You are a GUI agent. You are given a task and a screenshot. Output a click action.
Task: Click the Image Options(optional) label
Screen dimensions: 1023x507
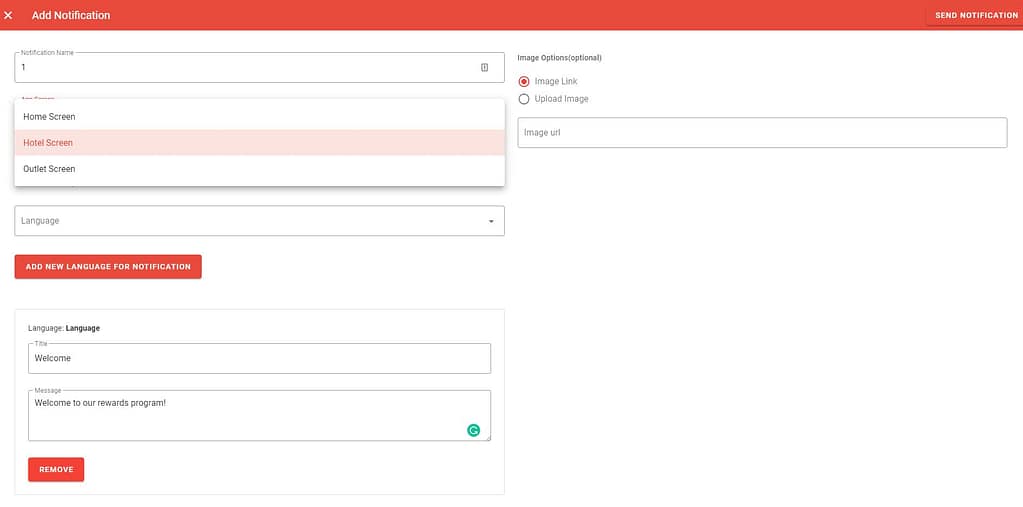[x=559, y=58]
